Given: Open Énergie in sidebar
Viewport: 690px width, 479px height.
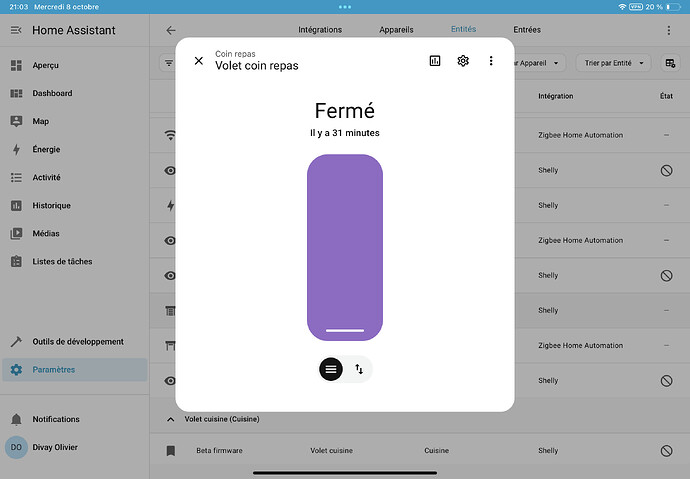Looking at the screenshot, I should 75,150.
